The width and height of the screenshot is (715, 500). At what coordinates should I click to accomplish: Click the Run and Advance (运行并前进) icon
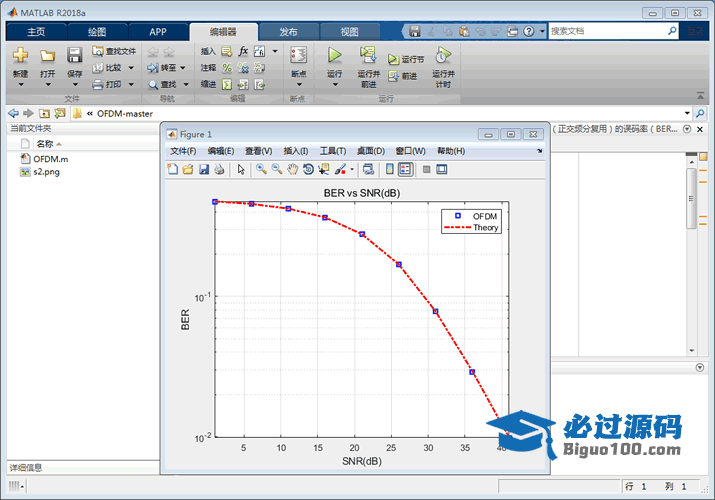368,55
